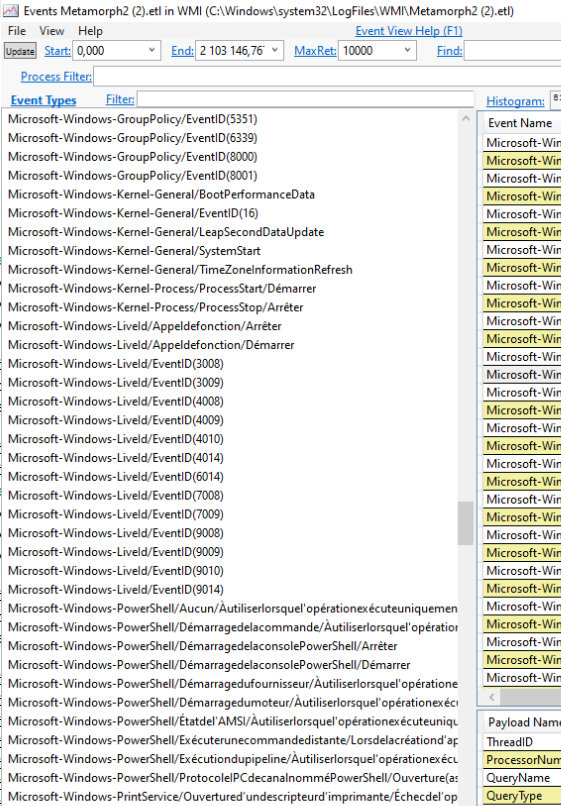Click the End link label
The image size is (561, 806).
click(183, 51)
